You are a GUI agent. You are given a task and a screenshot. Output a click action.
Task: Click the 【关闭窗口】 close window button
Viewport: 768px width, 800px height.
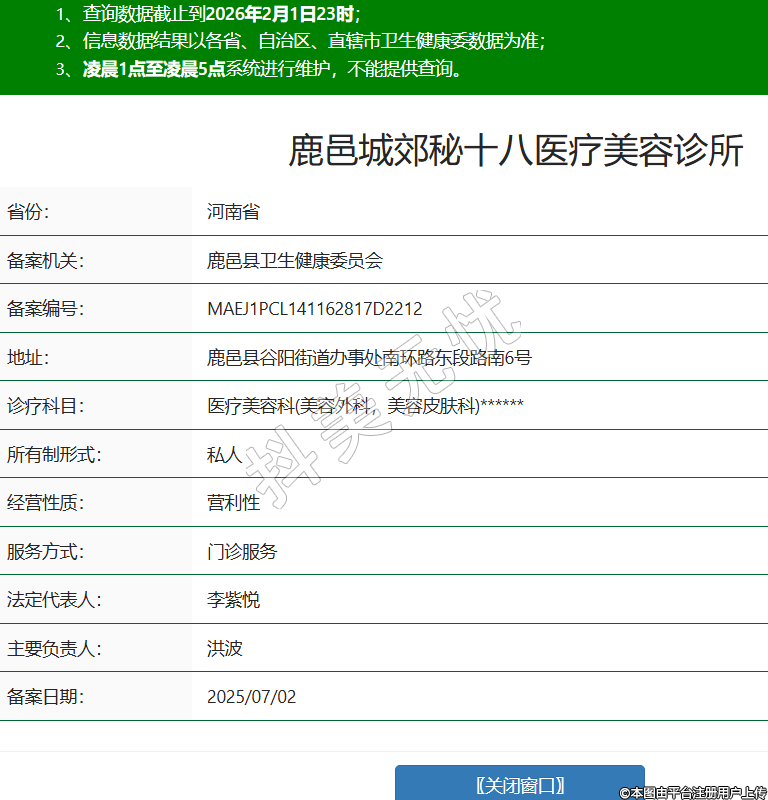pos(519,784)
